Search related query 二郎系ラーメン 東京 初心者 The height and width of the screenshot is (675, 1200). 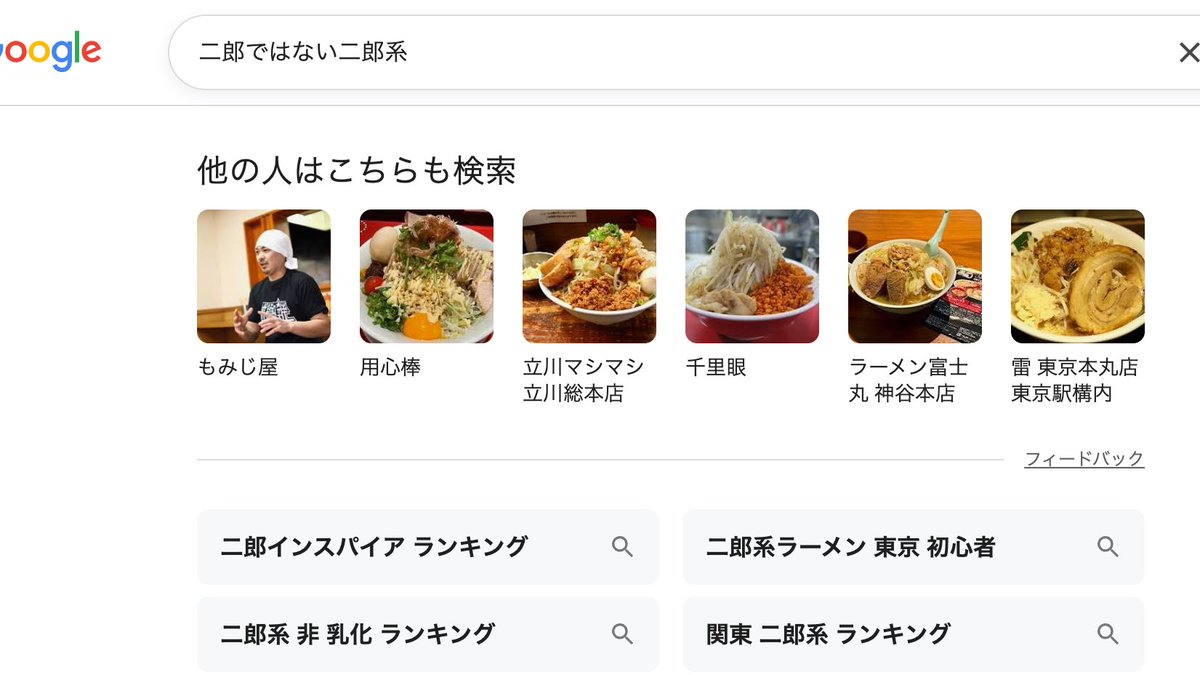coord(850,547)
